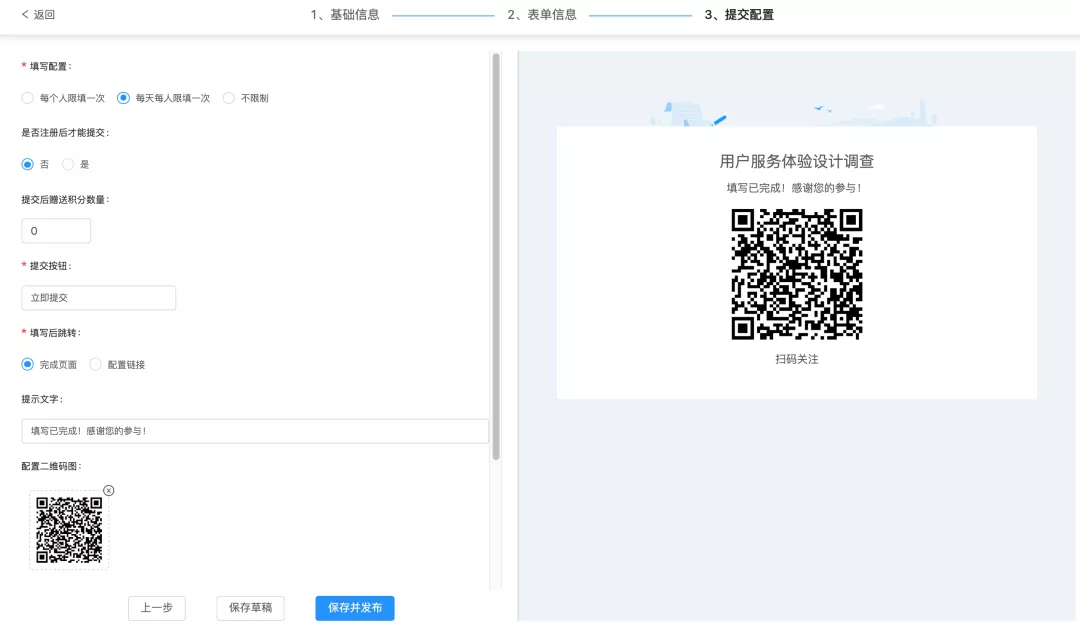1080x632 pixels.
Task: Select 每个人限填一次 radio option
Action: pos(63,98)
